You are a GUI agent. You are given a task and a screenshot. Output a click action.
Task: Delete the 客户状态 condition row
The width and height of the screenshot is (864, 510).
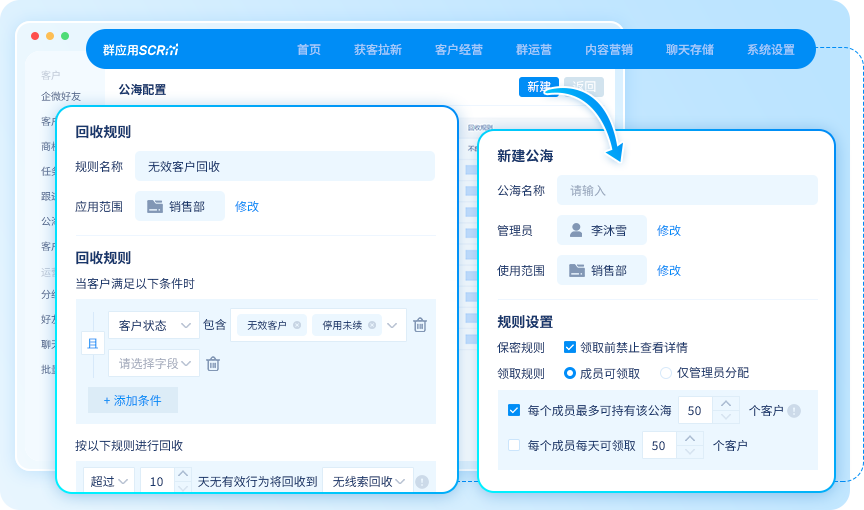[x=420, y=325]
